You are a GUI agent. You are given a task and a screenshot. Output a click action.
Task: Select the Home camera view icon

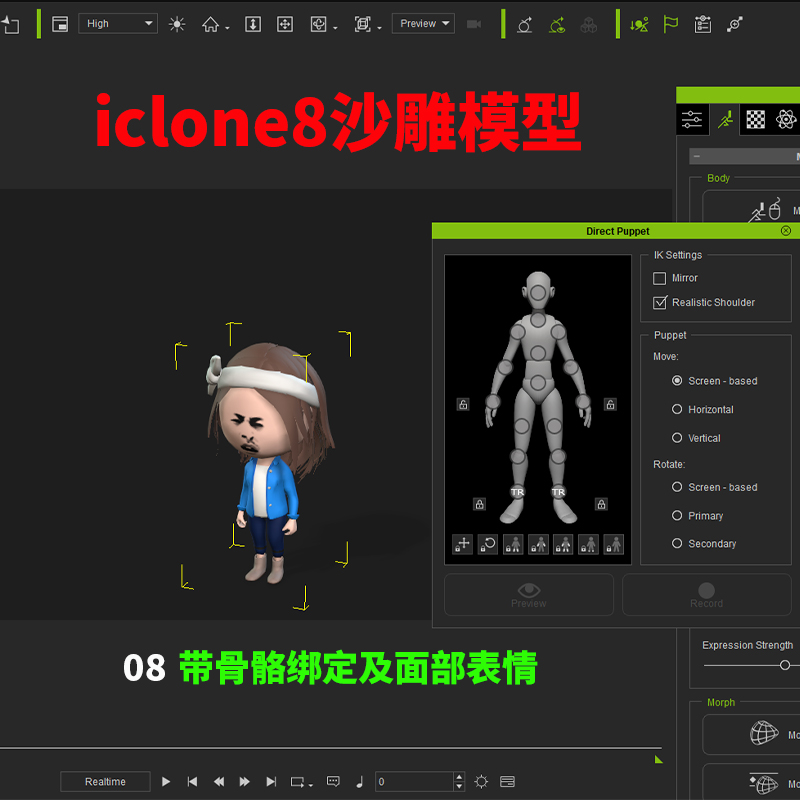point(212,24)
